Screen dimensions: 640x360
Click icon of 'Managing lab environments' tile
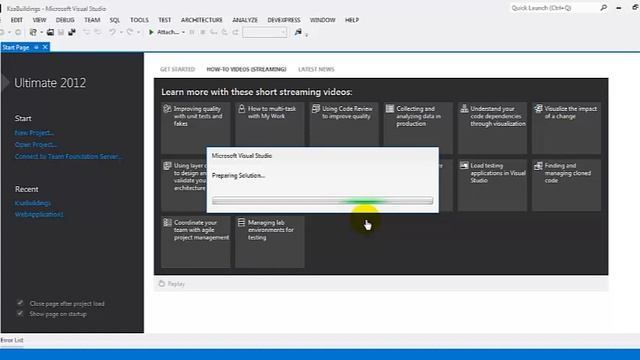click(241, 222)
